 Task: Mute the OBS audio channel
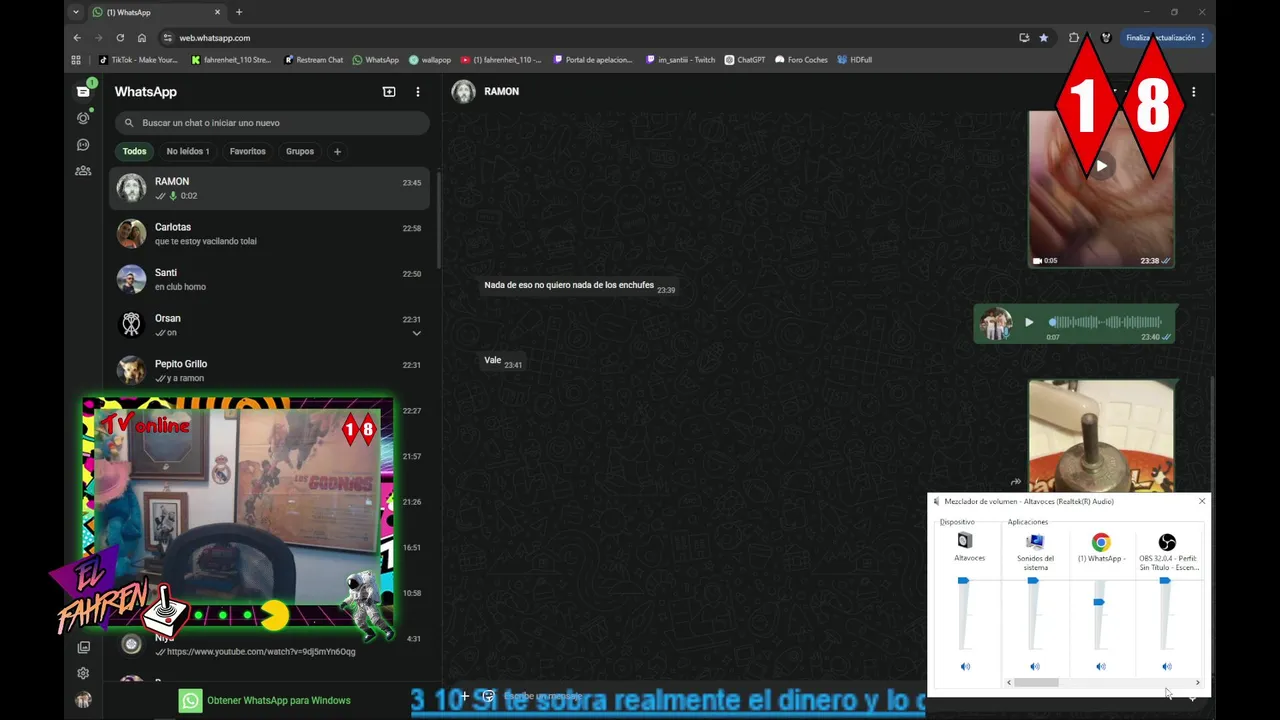(1167, 666)
